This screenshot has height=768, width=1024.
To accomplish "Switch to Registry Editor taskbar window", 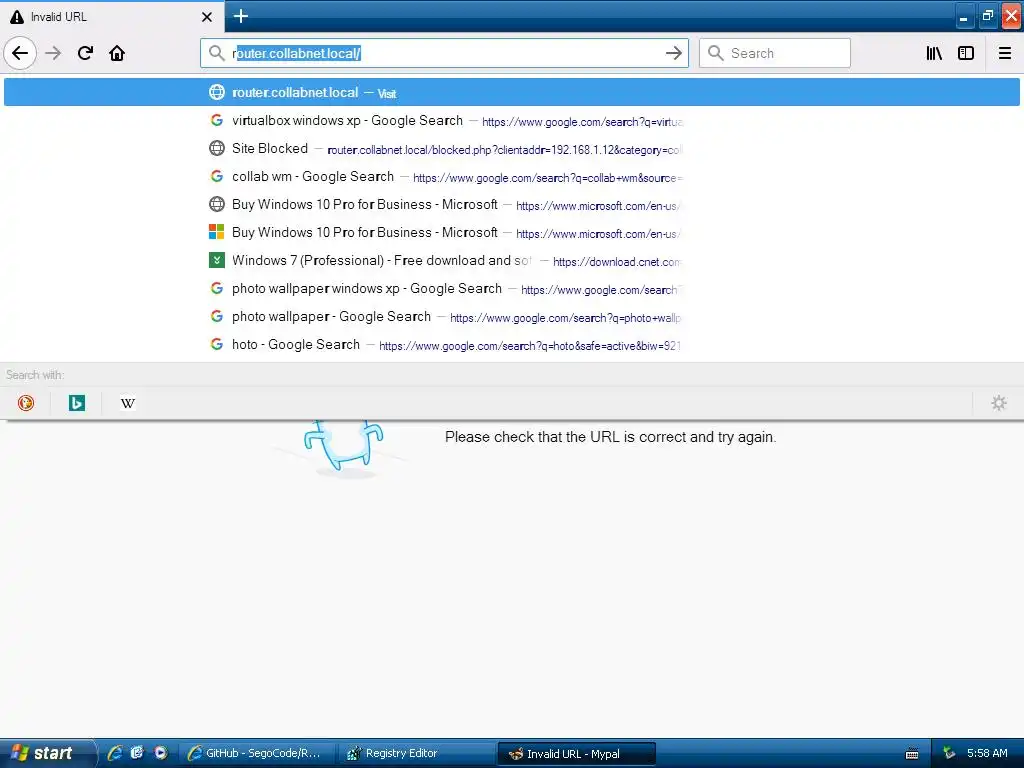I will (x=417, y=753).
